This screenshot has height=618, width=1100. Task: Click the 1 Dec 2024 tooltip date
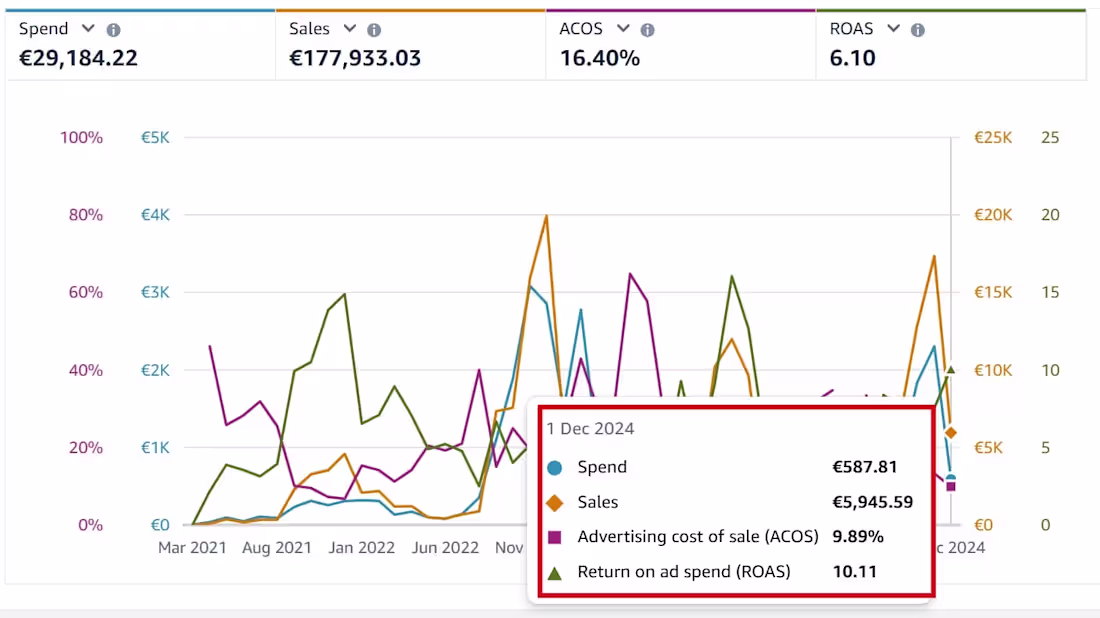point(590,428)
